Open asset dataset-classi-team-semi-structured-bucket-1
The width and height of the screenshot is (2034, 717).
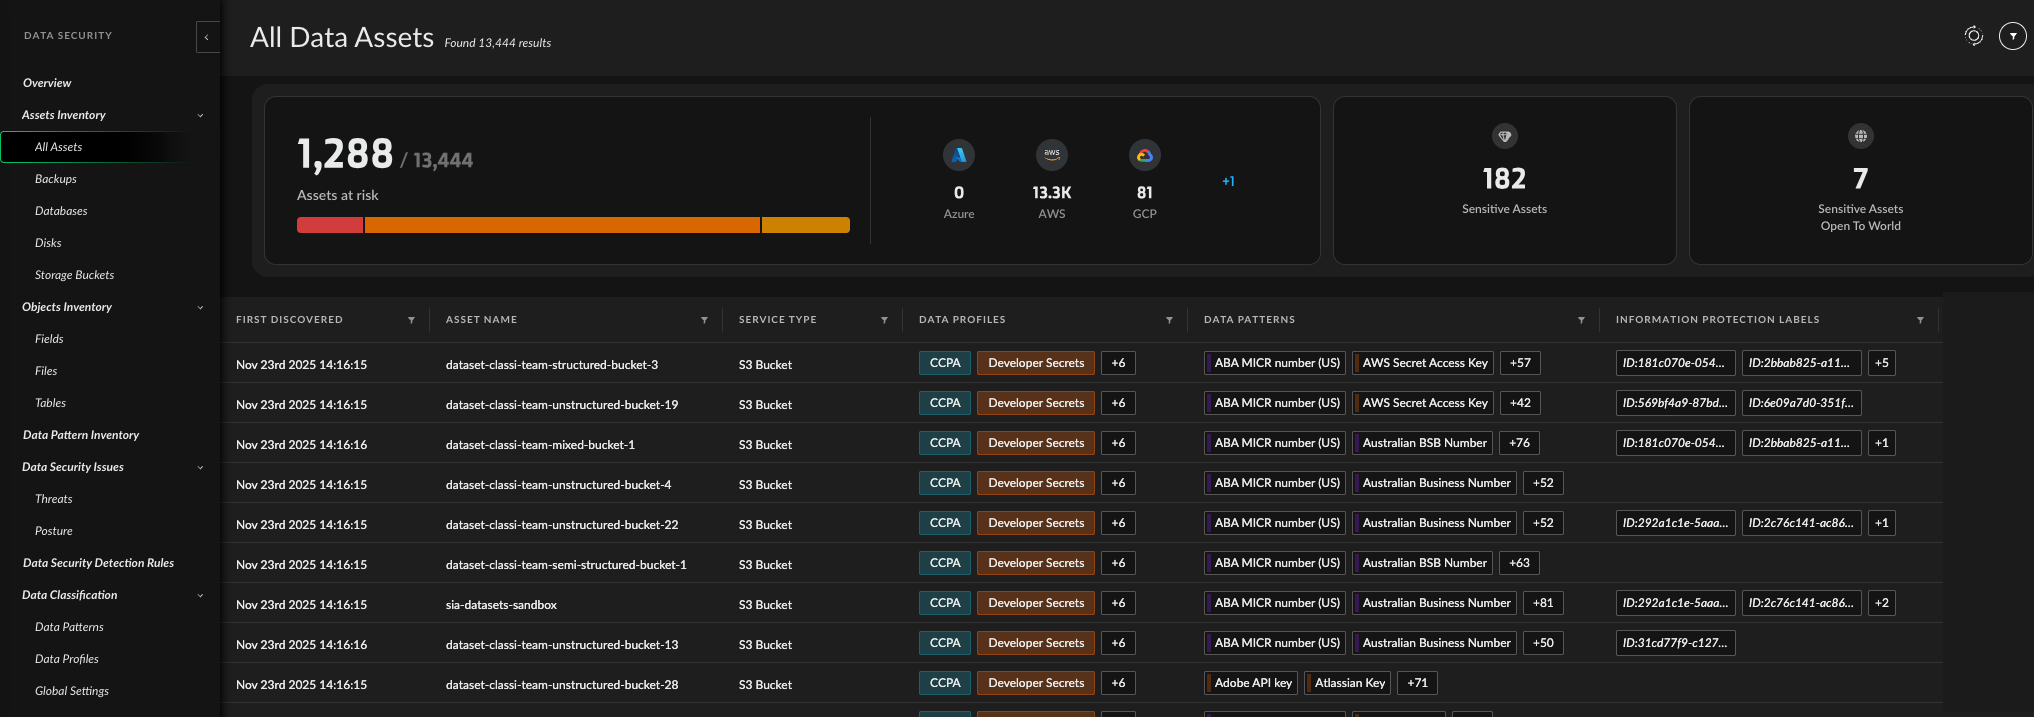(x=566, y=565)
